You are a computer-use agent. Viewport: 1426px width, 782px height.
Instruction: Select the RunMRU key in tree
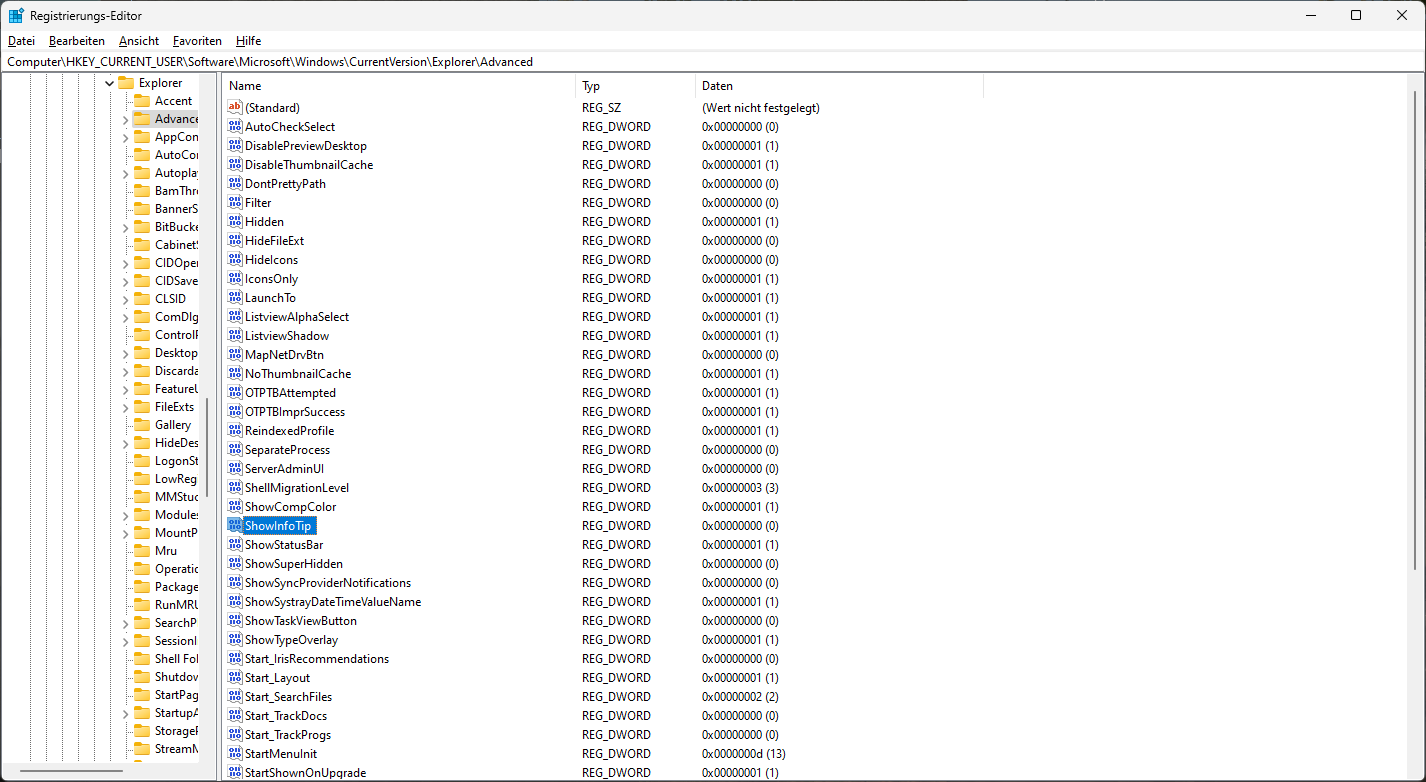[x=176, y=605]
